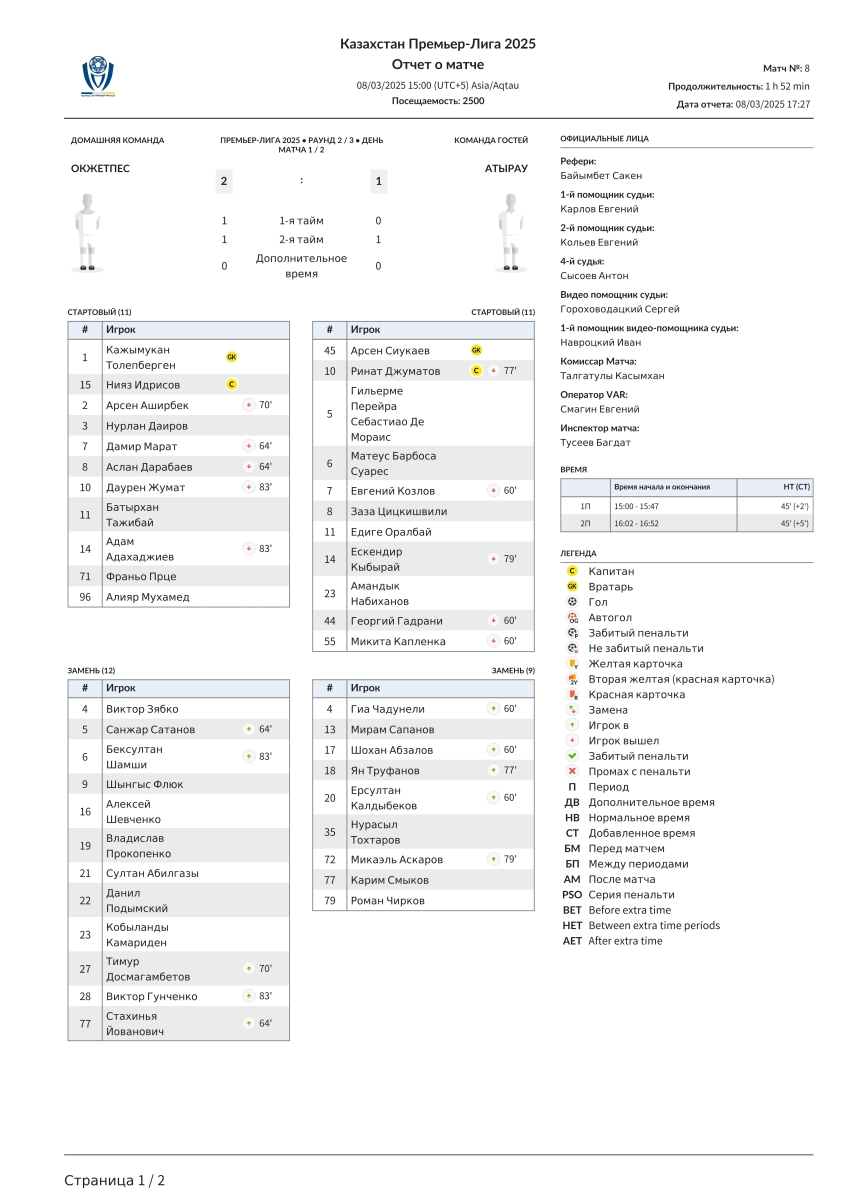Click substituted-off icon beside Арсен Аширбек
This screenshot has width=848, height=1200.
pyautogui.click(x=248, y=405)
